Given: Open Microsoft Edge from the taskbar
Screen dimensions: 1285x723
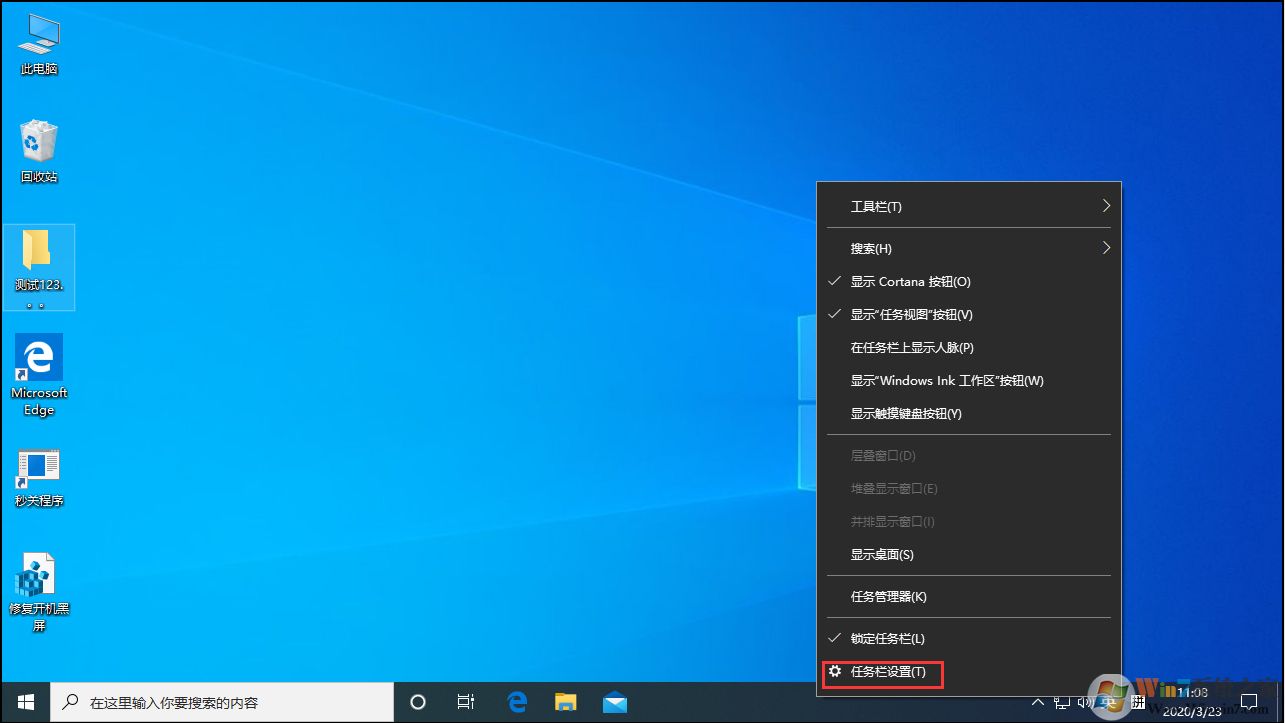Looking at the screenshot, I should point(516,702).
